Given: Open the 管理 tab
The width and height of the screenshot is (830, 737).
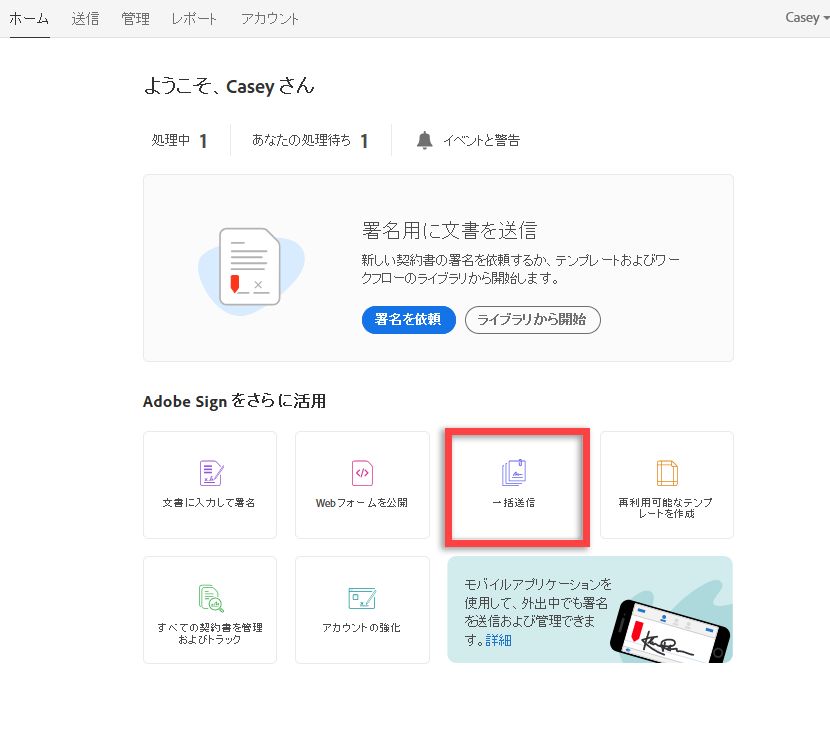Looking at the screenshot, I should click(136, 19).
